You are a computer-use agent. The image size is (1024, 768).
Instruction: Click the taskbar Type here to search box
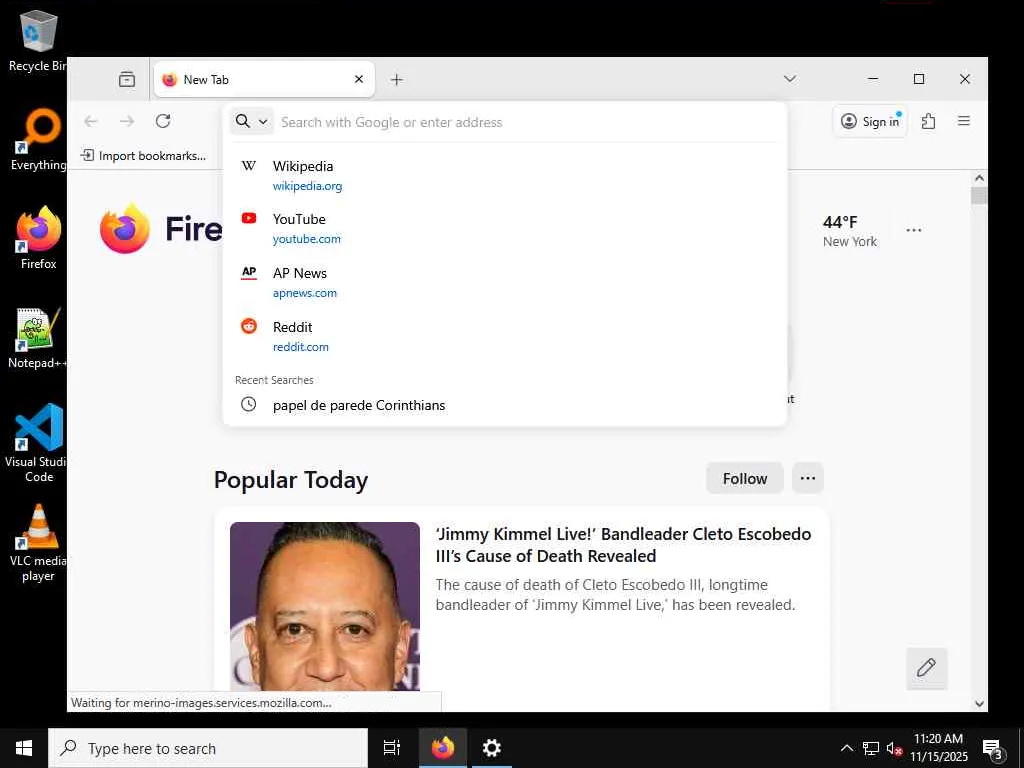click(x=208, y=748)
